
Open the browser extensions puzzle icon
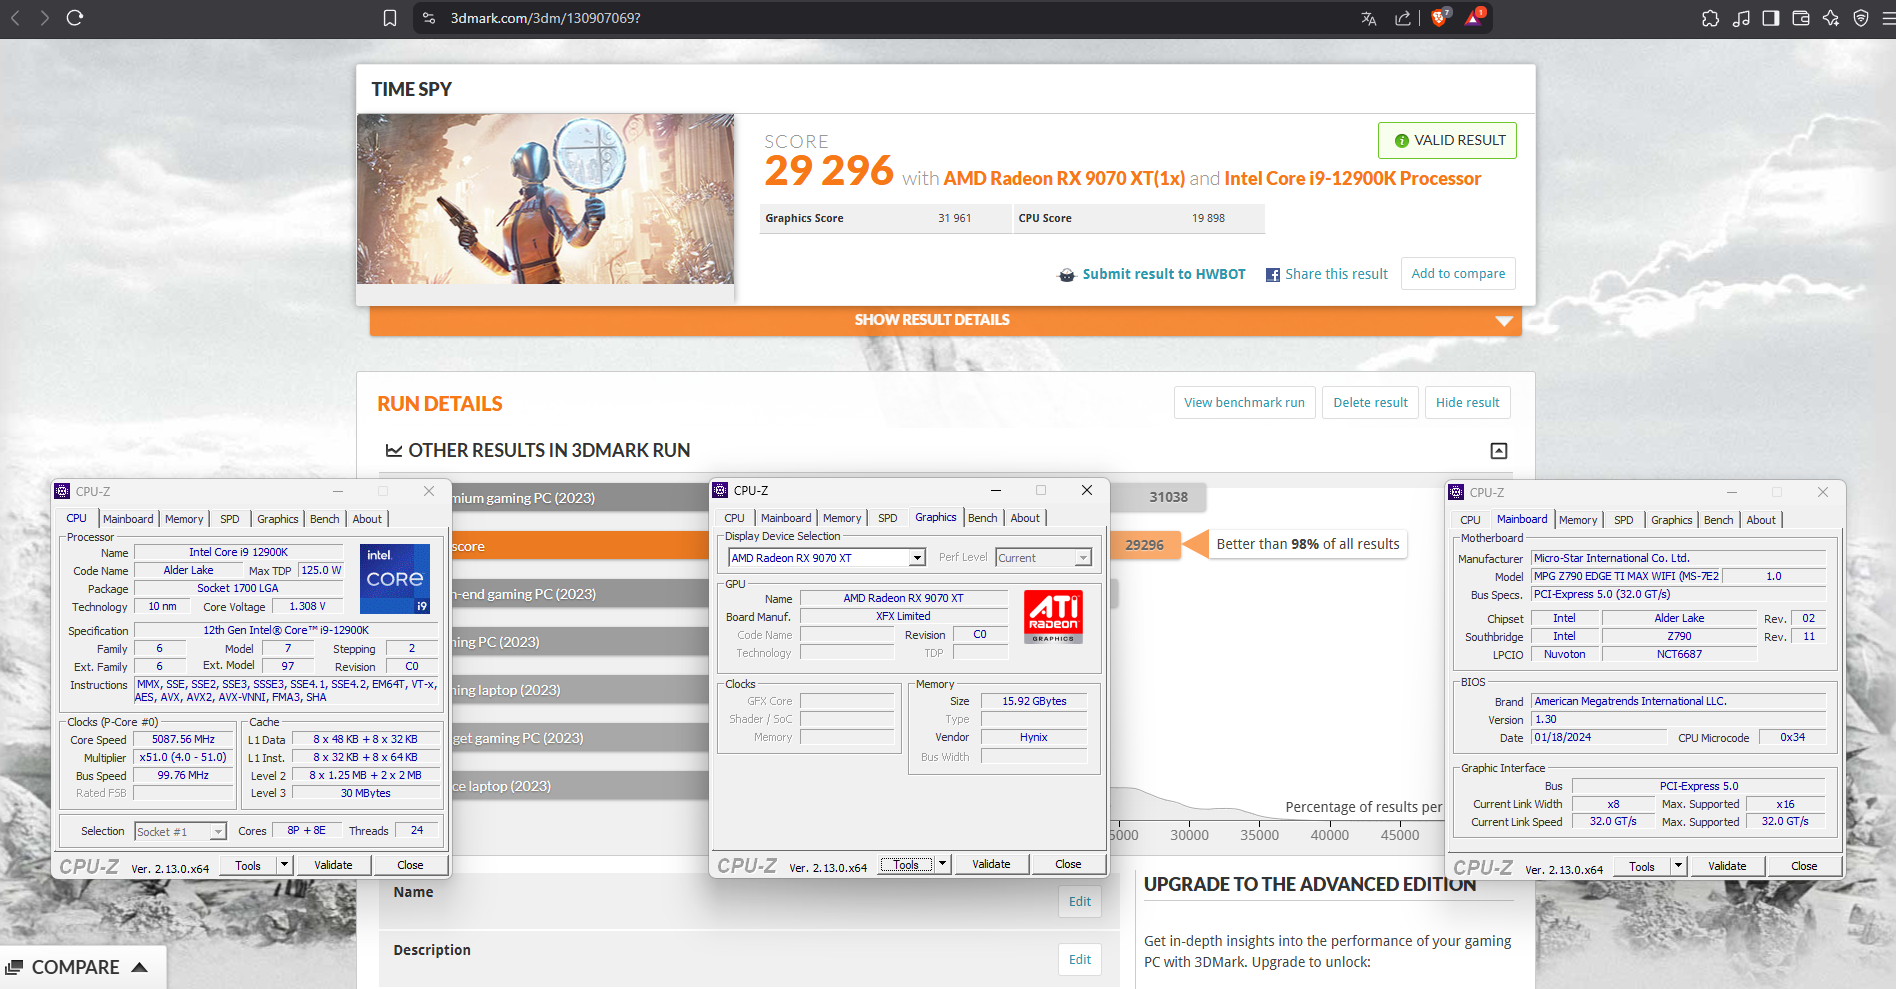(x=1711, y=18)
